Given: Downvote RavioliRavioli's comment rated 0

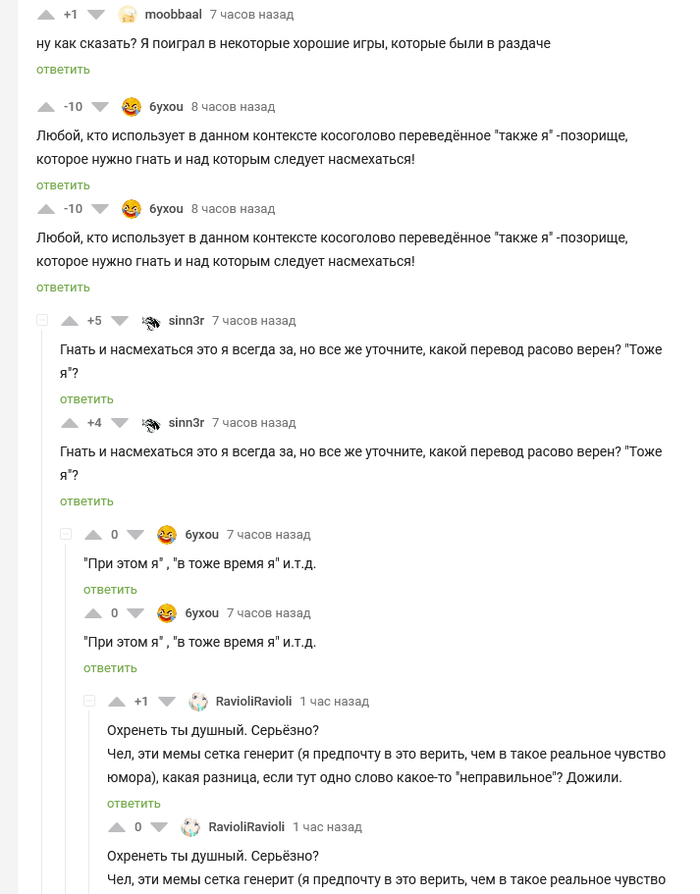Looking at the screenshot, I should tap(159, 827).
